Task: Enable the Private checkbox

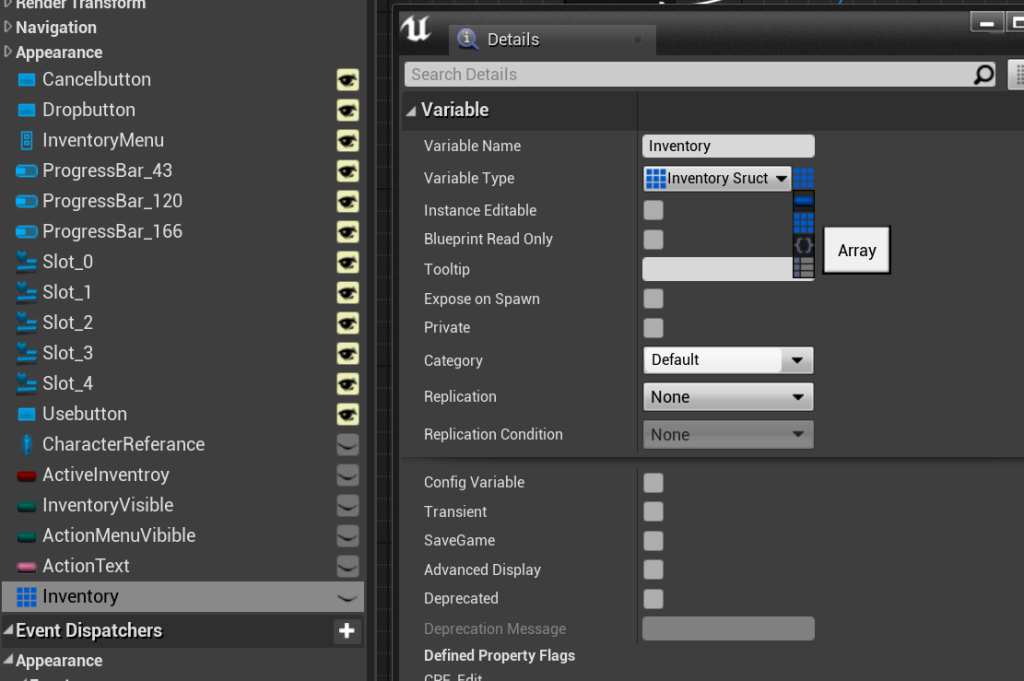Action: click(653, 328)
